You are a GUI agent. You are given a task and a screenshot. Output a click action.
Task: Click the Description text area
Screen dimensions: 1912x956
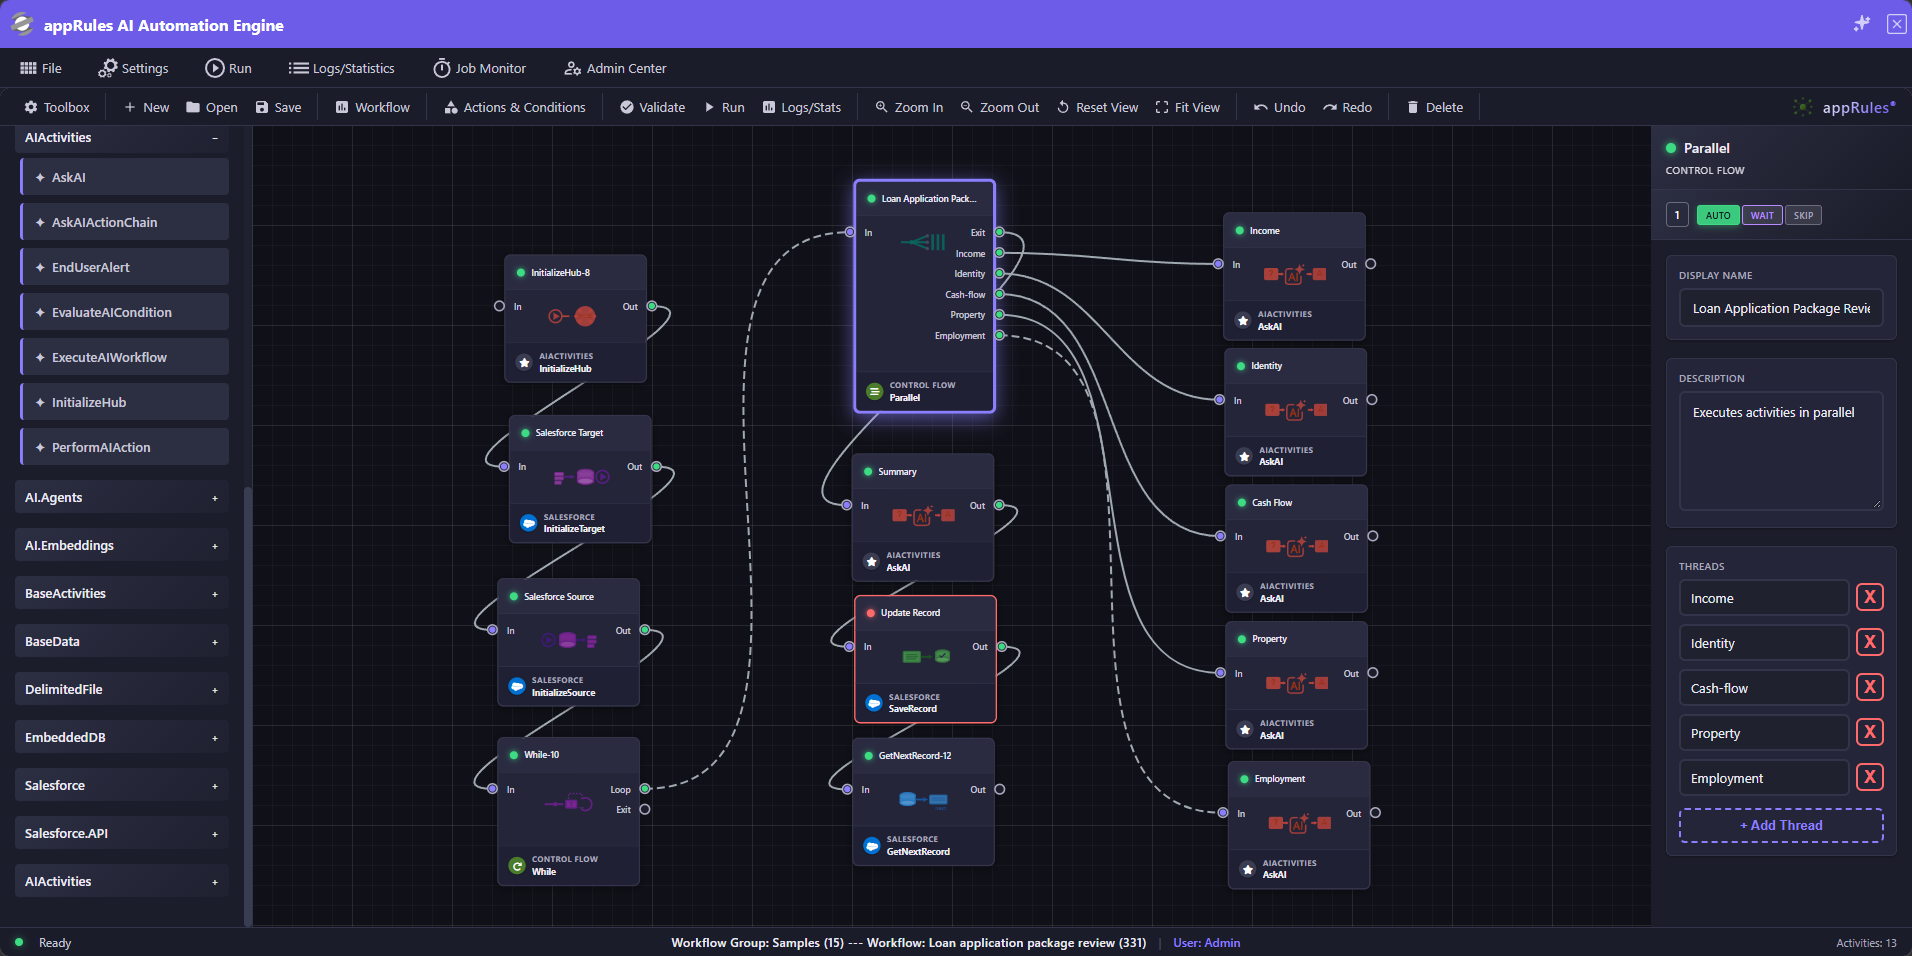tap(1781, 451)
